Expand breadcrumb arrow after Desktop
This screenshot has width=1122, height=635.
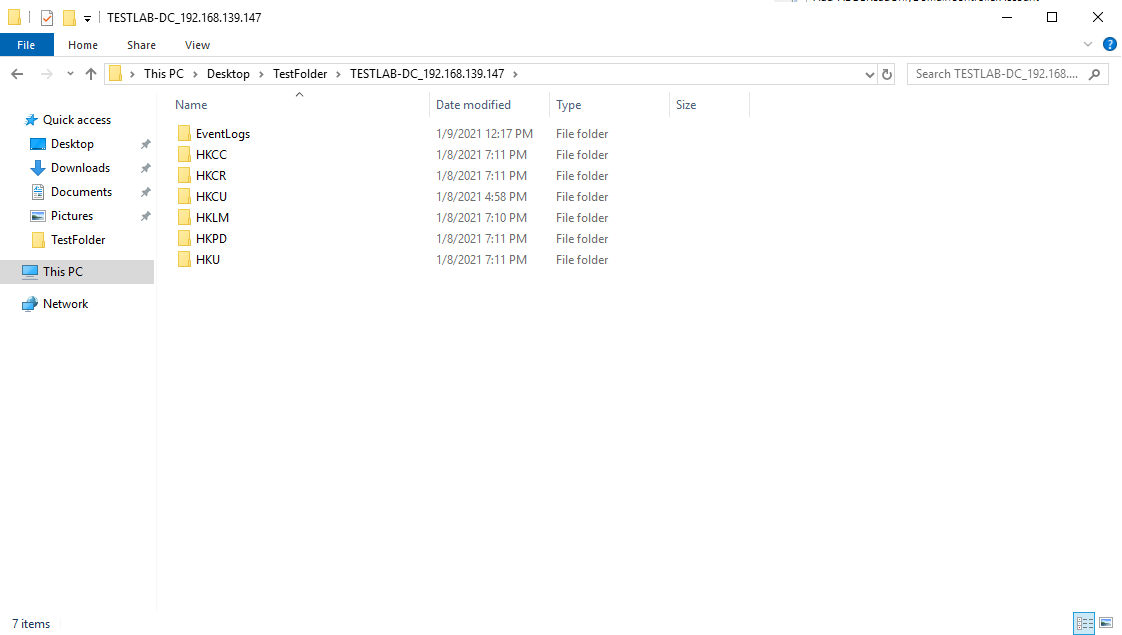260,74
